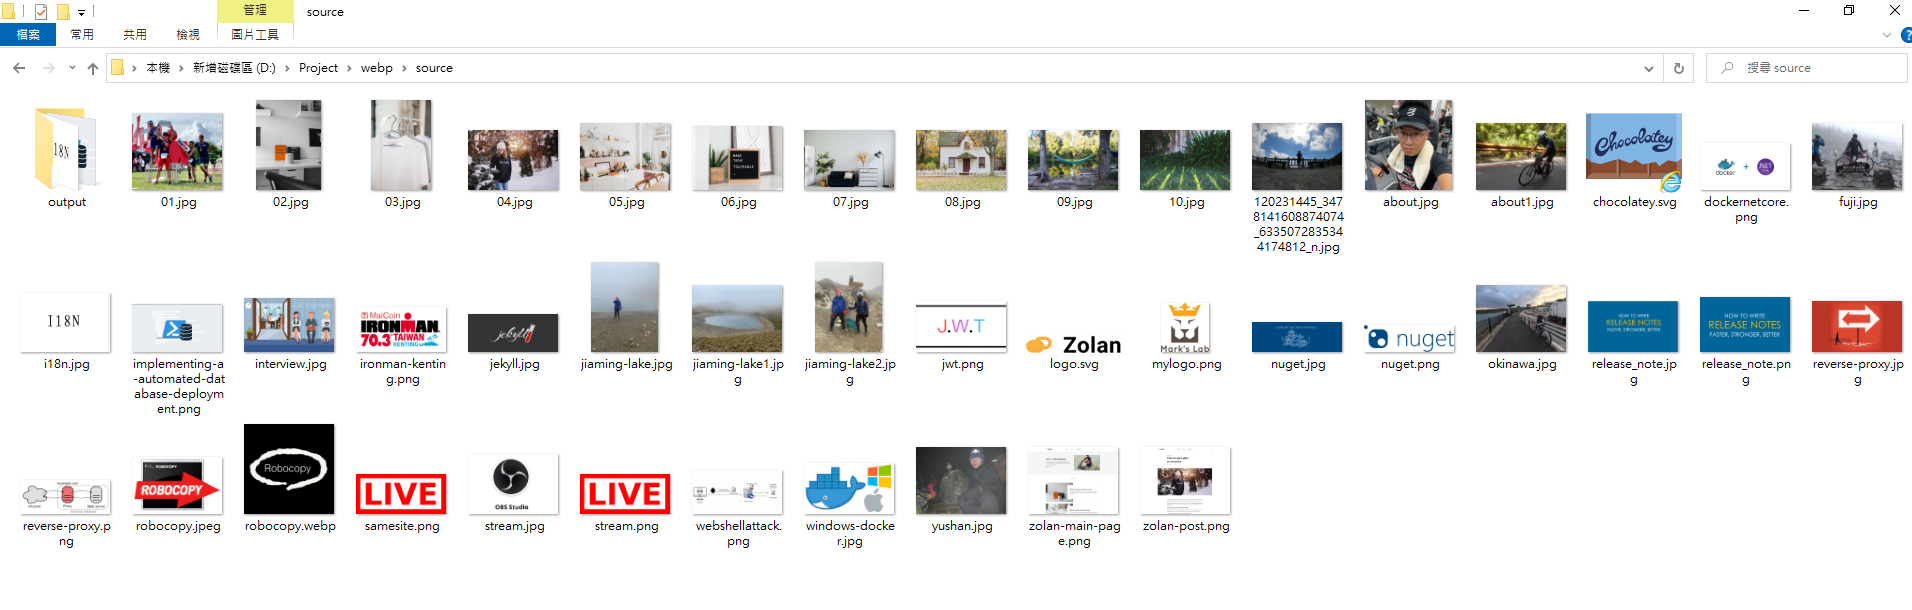This screenshot has width=1912, height=610.
Task: Navigate to Project in the breadcrumb path
Action: [x=318, y=68]
